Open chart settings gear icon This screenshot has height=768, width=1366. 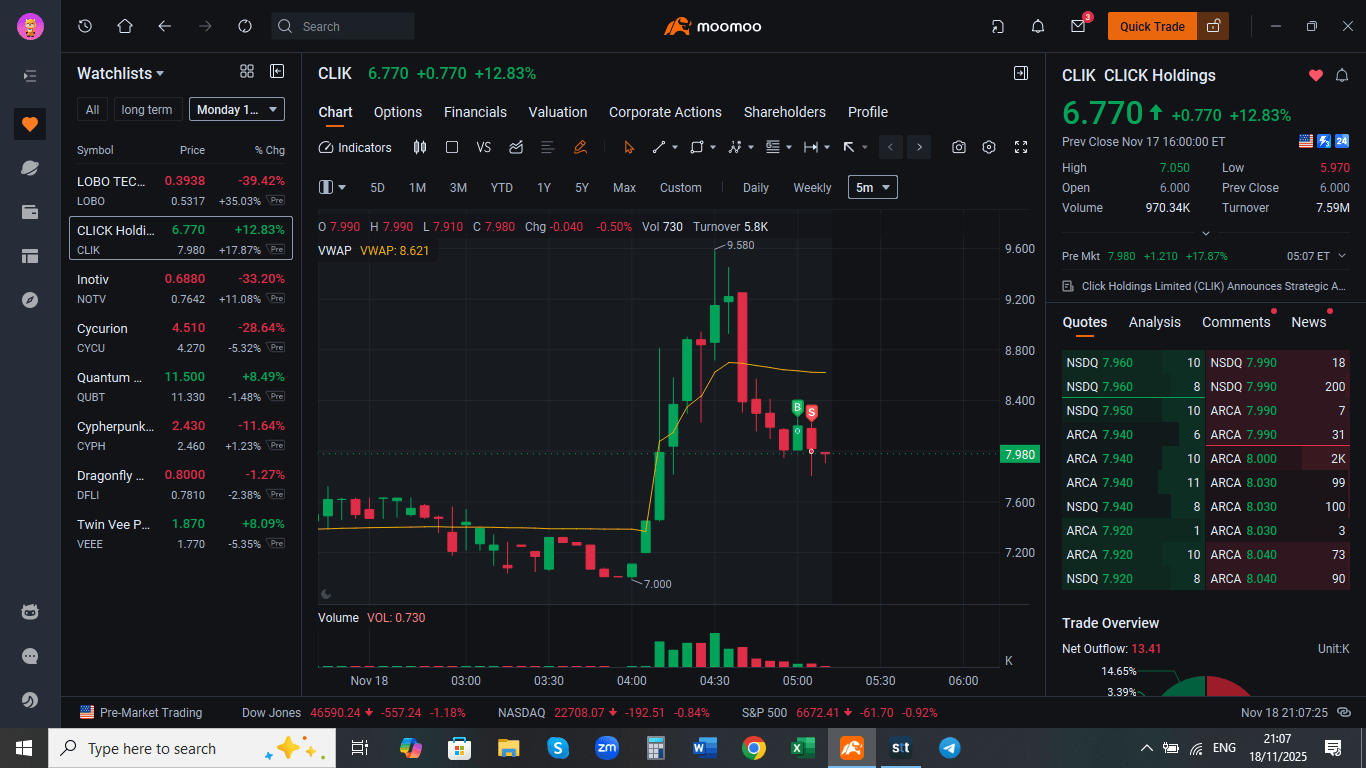tap(989, 147)
